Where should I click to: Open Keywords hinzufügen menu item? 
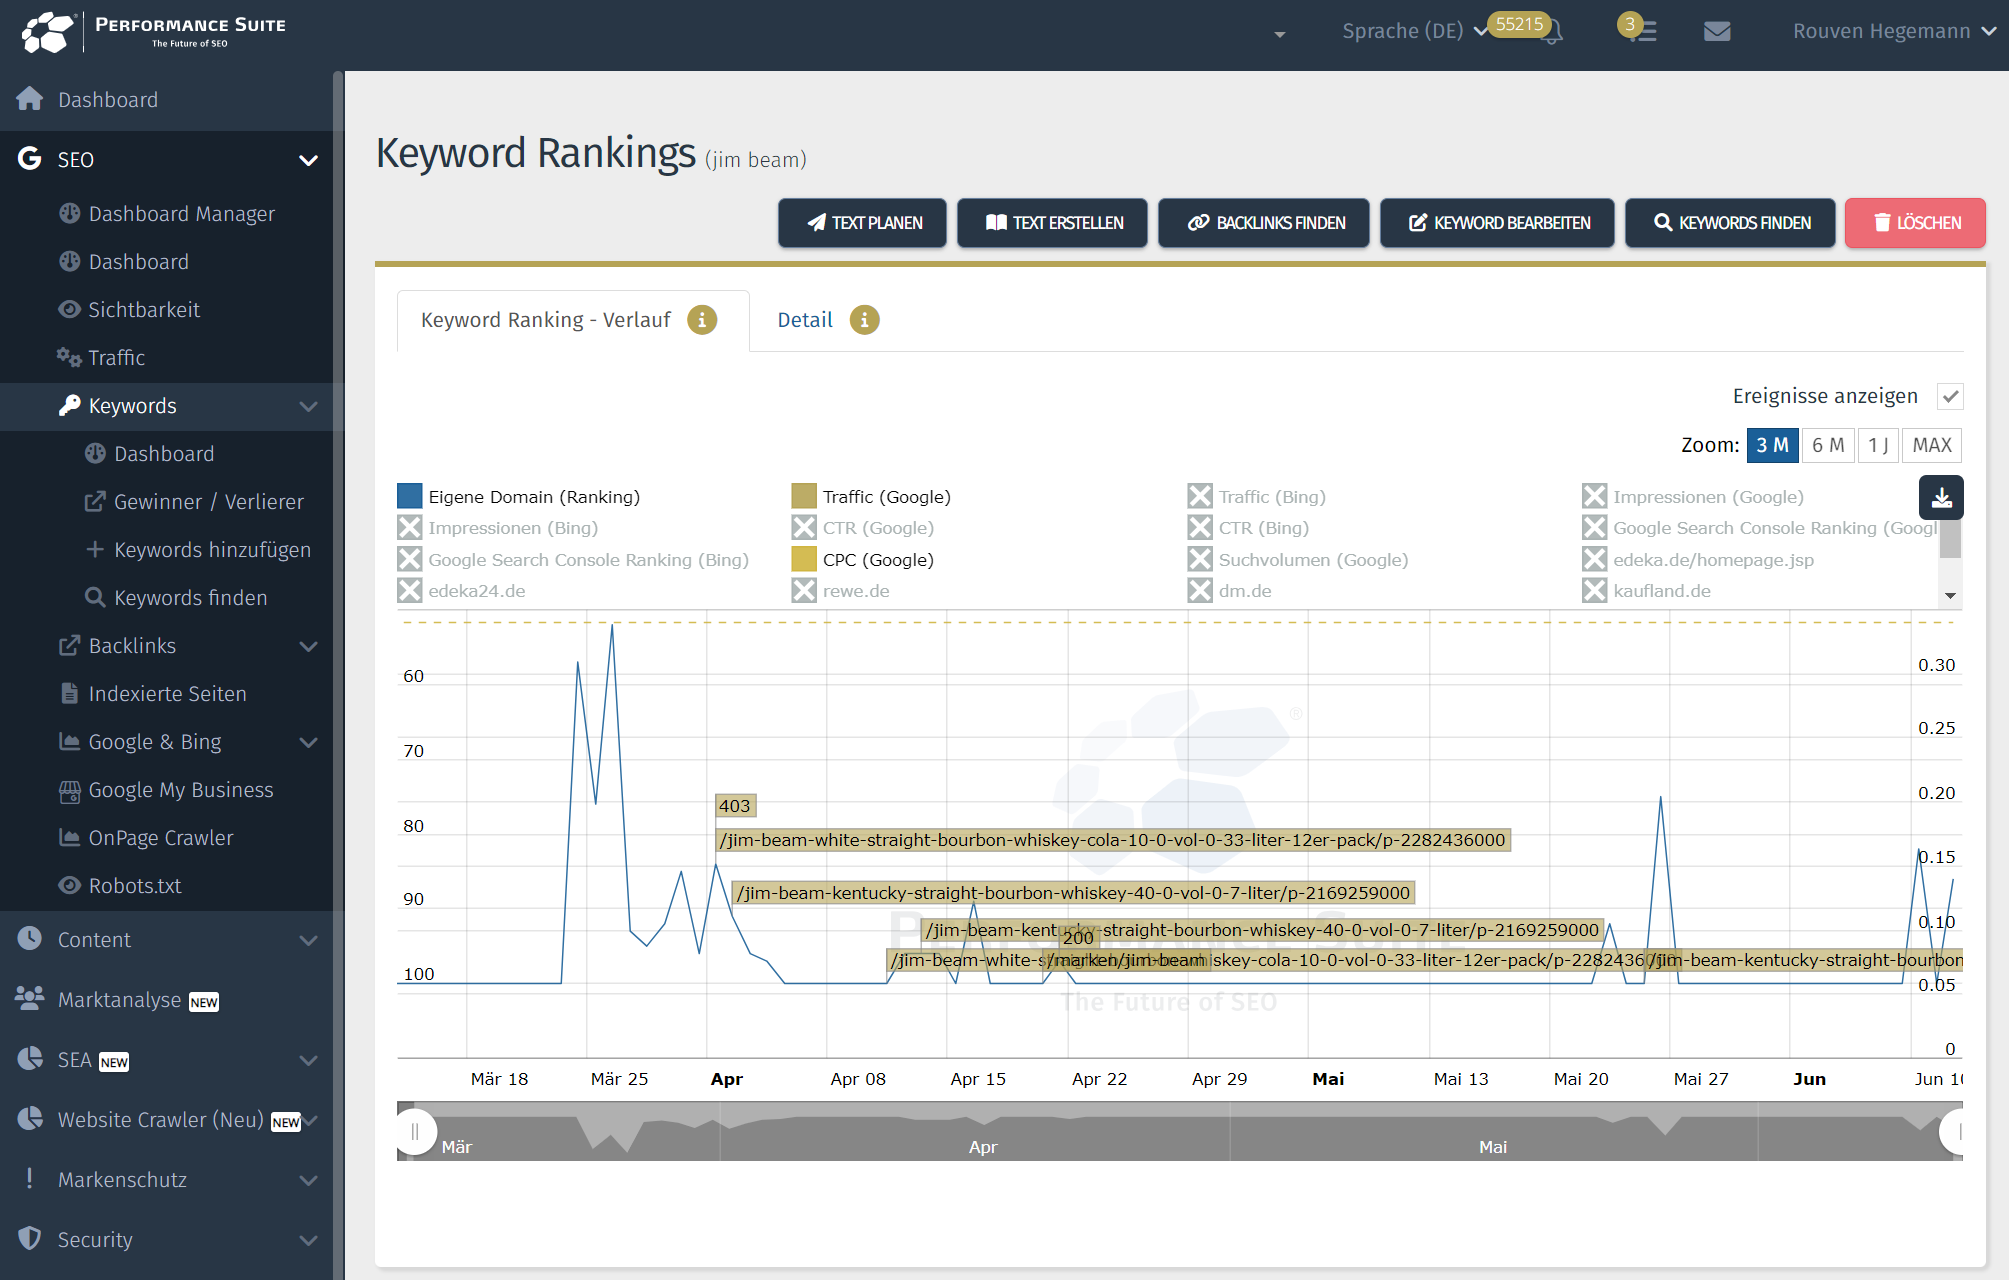(212, 550)
